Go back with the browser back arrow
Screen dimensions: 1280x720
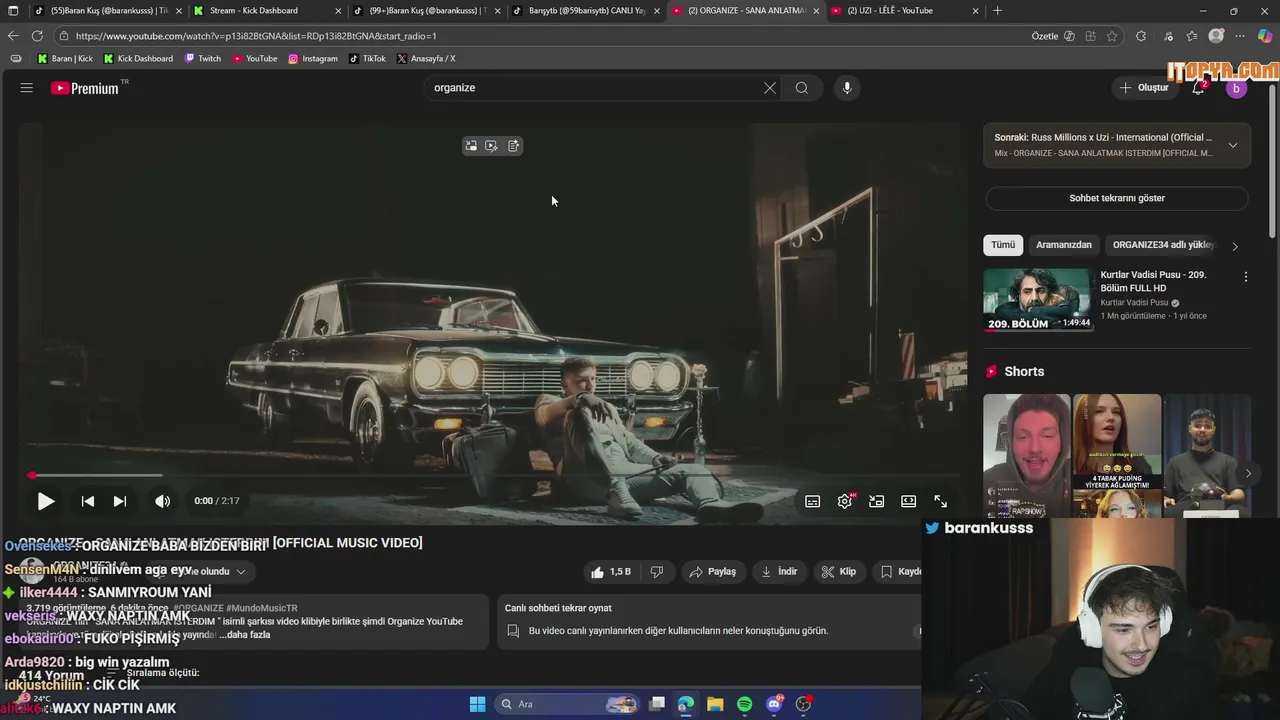click(13, 36)
